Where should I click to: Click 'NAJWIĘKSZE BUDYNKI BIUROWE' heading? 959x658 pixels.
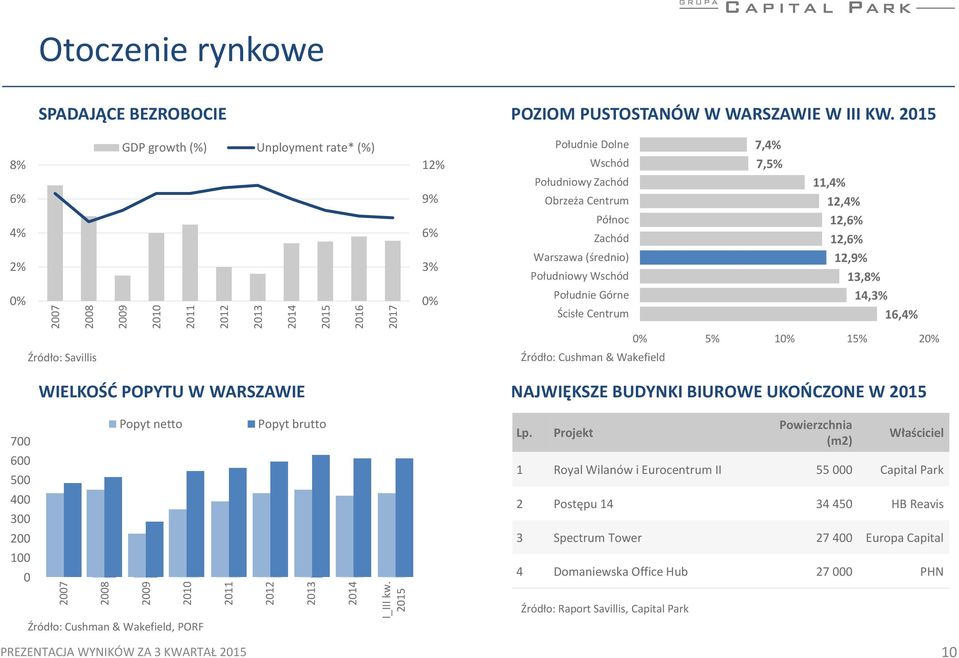point(719,391)
